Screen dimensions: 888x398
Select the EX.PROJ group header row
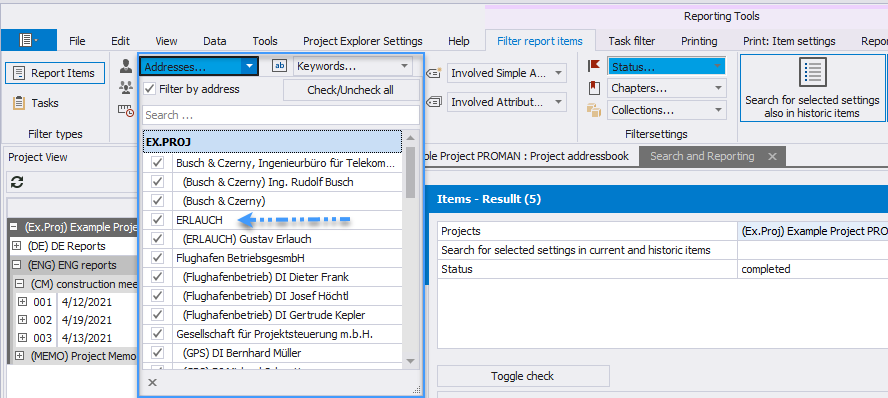click(x=272, y=142)
